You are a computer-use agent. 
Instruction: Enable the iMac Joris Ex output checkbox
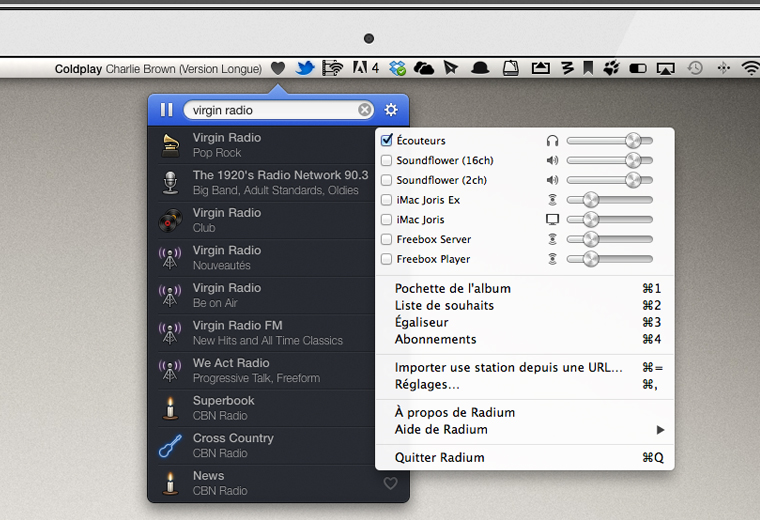(386, 200)
